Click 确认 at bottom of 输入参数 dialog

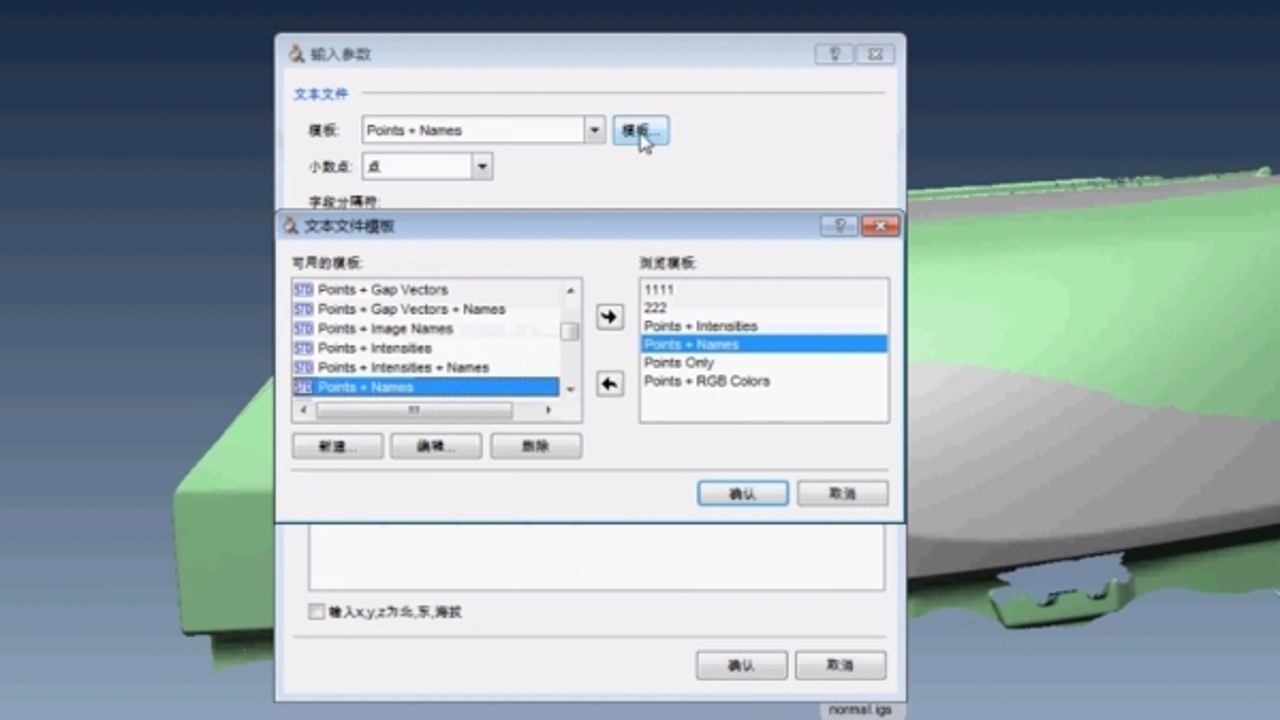click(x=741, y=665)
